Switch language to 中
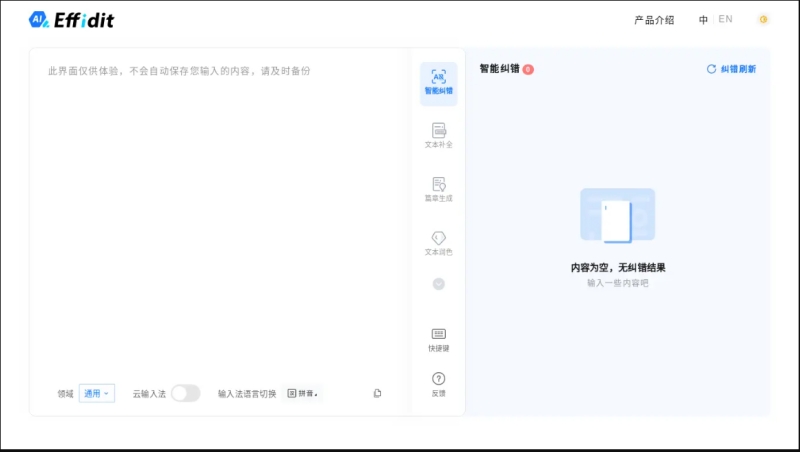Screen dimensions: 800x452 [703, 20]
